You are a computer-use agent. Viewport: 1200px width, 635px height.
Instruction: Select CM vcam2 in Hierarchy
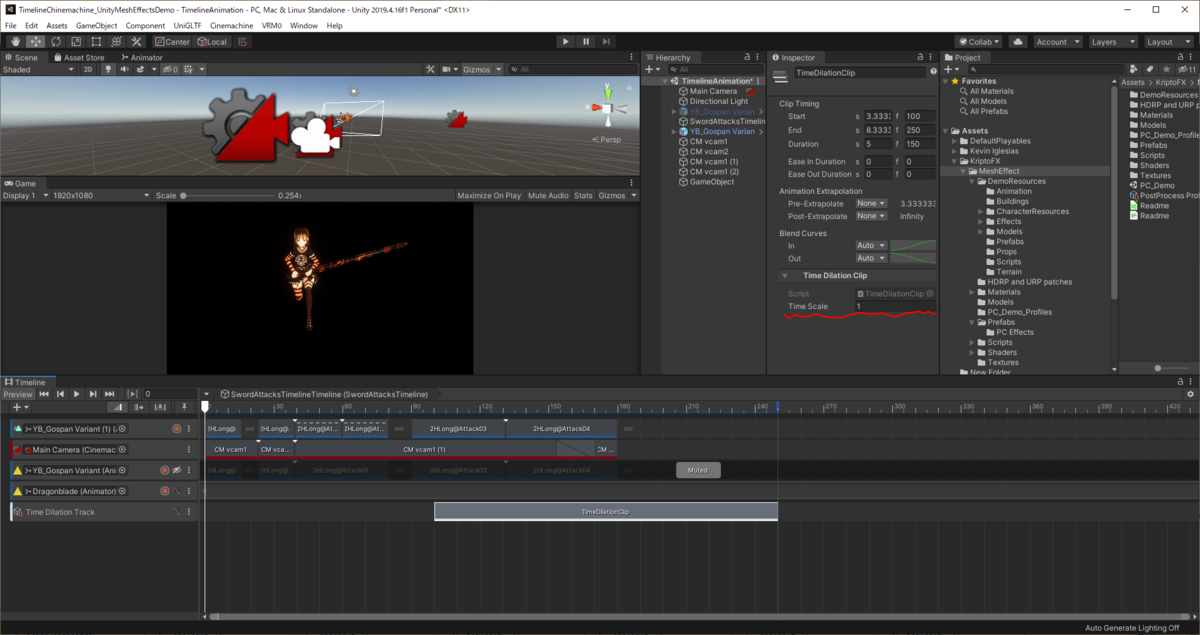coord(710,151)
